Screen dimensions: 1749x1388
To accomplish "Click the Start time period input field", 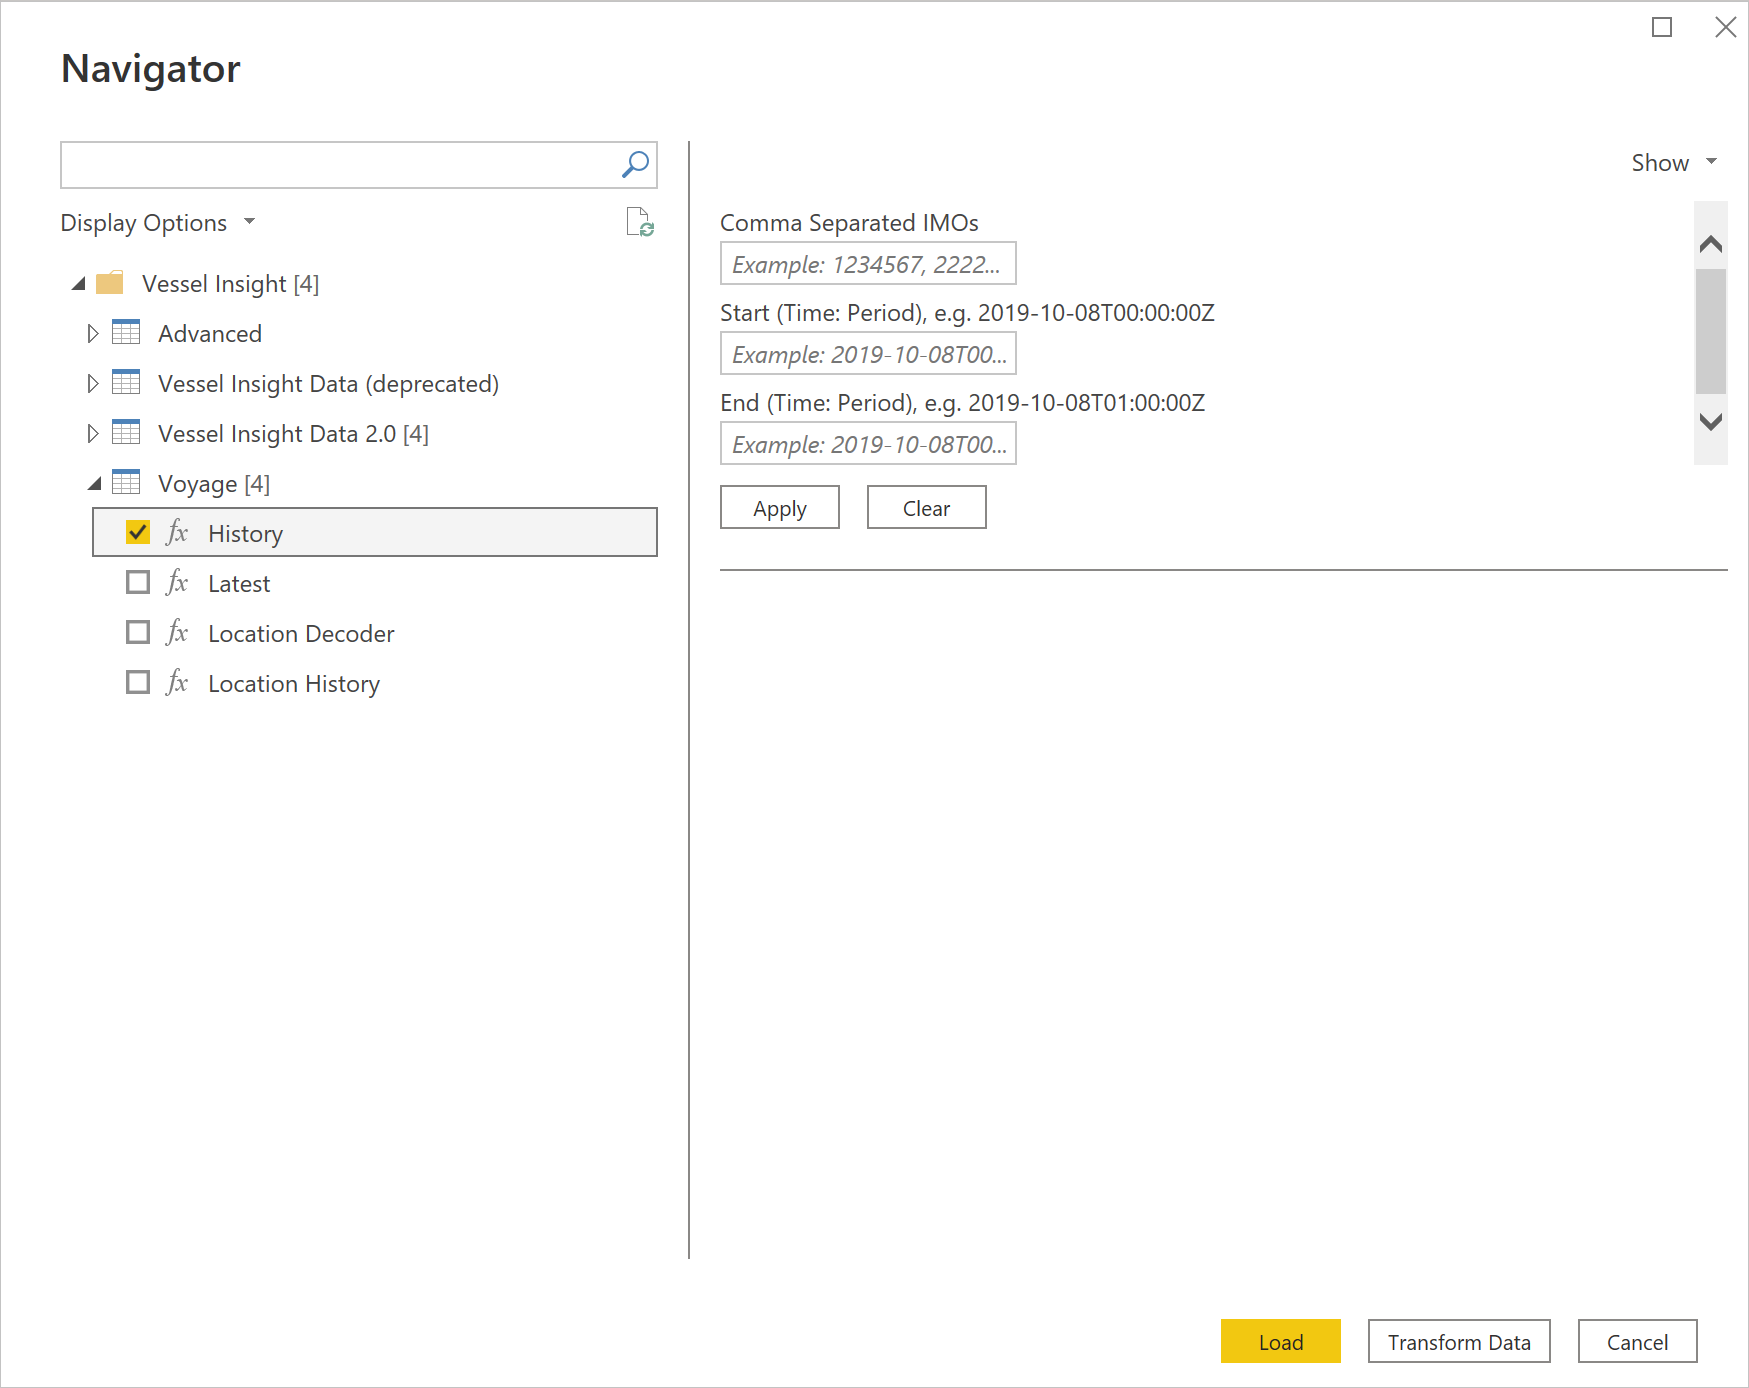I will tap(868, 354).
